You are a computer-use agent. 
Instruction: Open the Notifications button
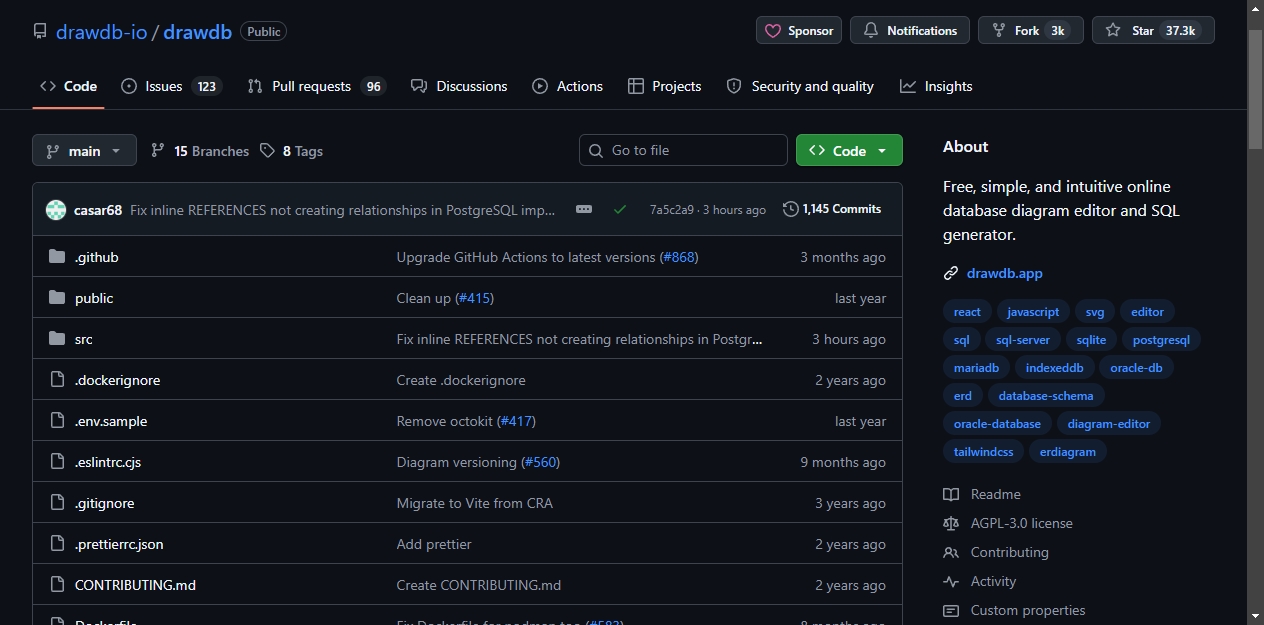click(x=910, y=31)
